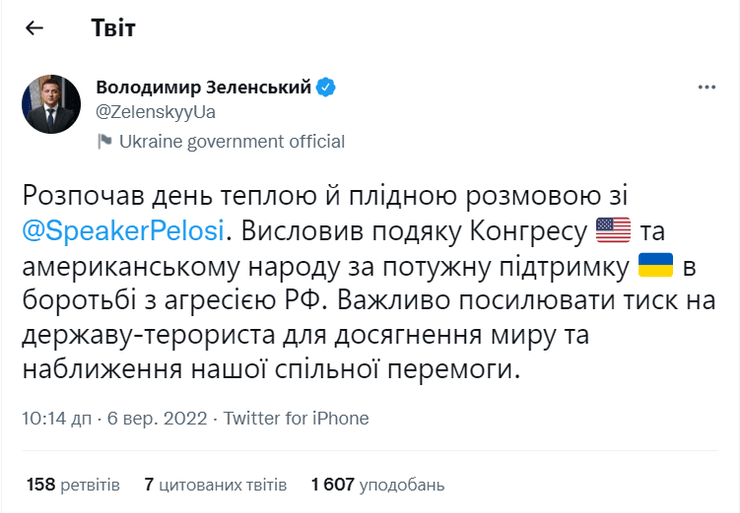Click the government official flag icon
Viewport: 740px width, 513px height.
[104, 142]
